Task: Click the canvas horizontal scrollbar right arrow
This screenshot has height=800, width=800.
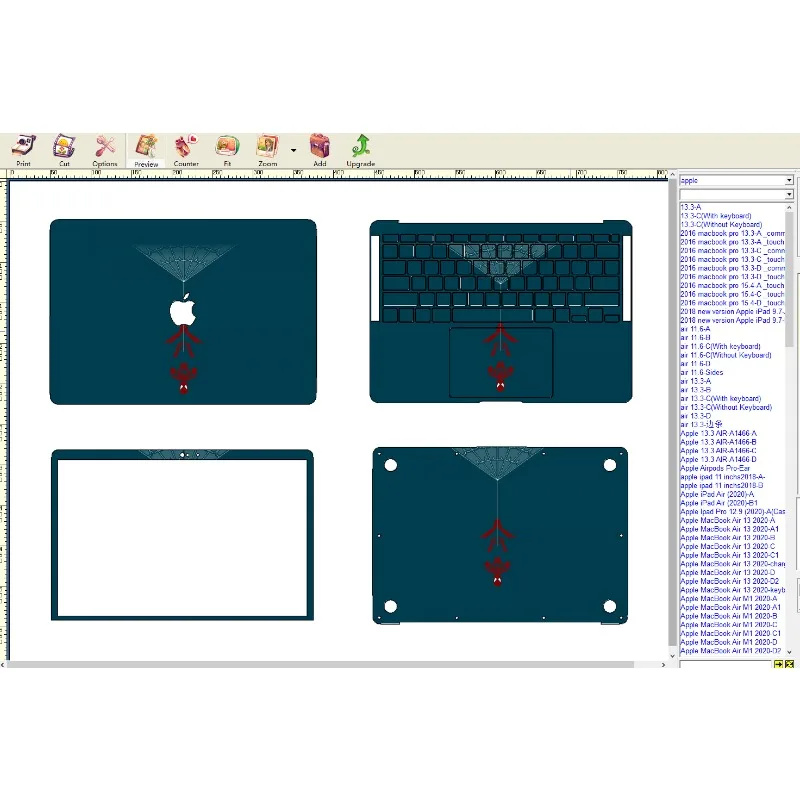Action: tap(663, 665)
